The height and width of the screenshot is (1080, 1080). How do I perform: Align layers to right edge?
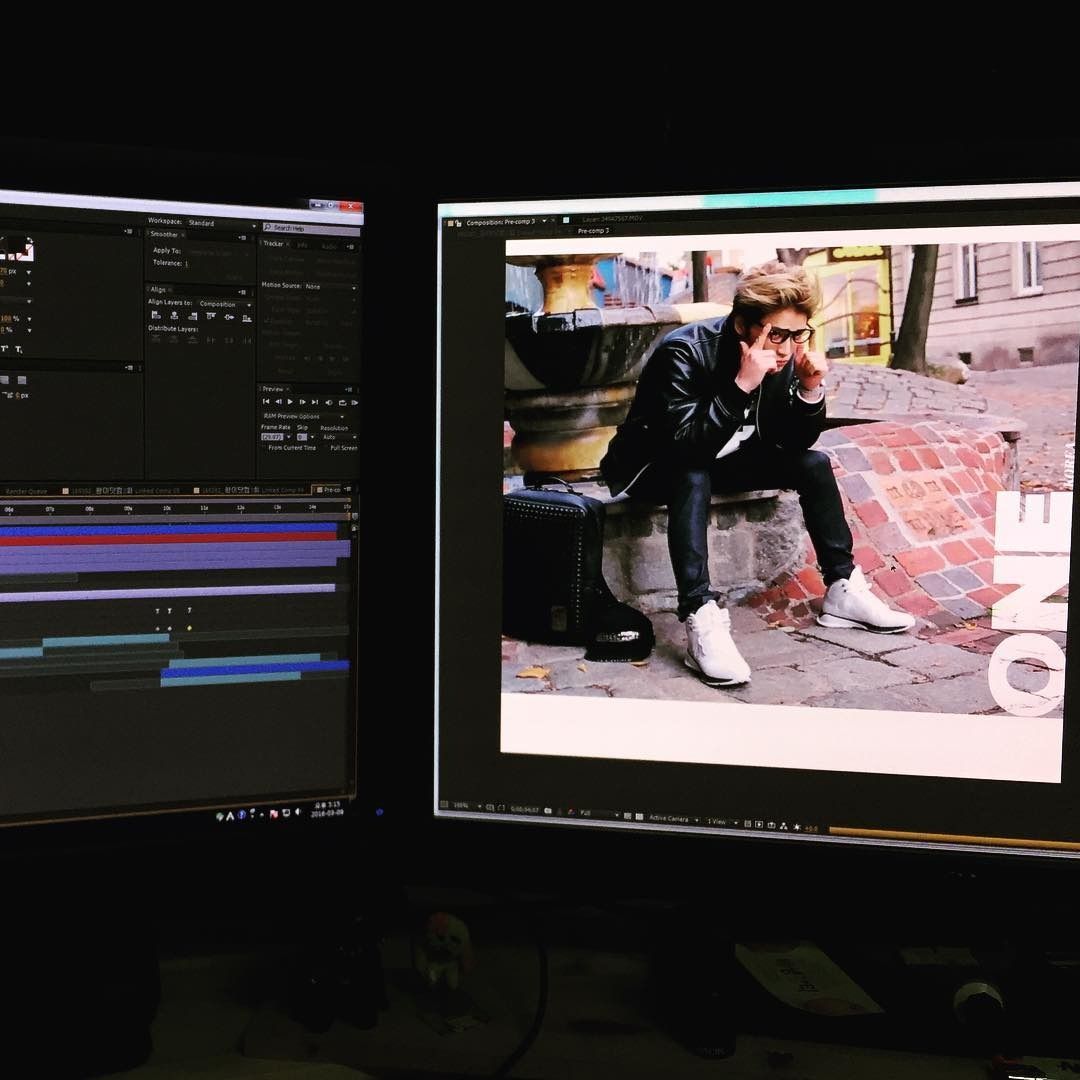pos(193,316)
